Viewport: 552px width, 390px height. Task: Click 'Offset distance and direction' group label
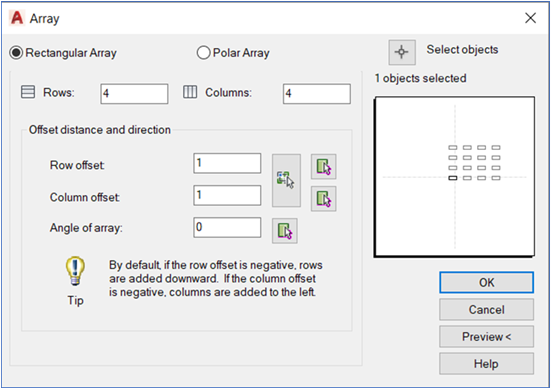point(100,130)
